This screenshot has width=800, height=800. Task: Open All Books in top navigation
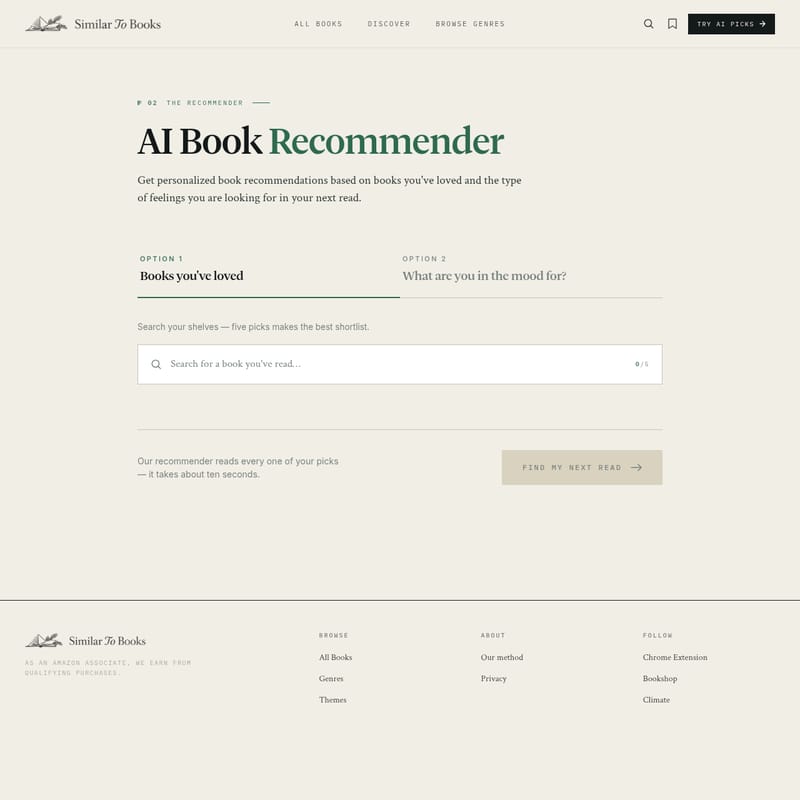point(318,24)
